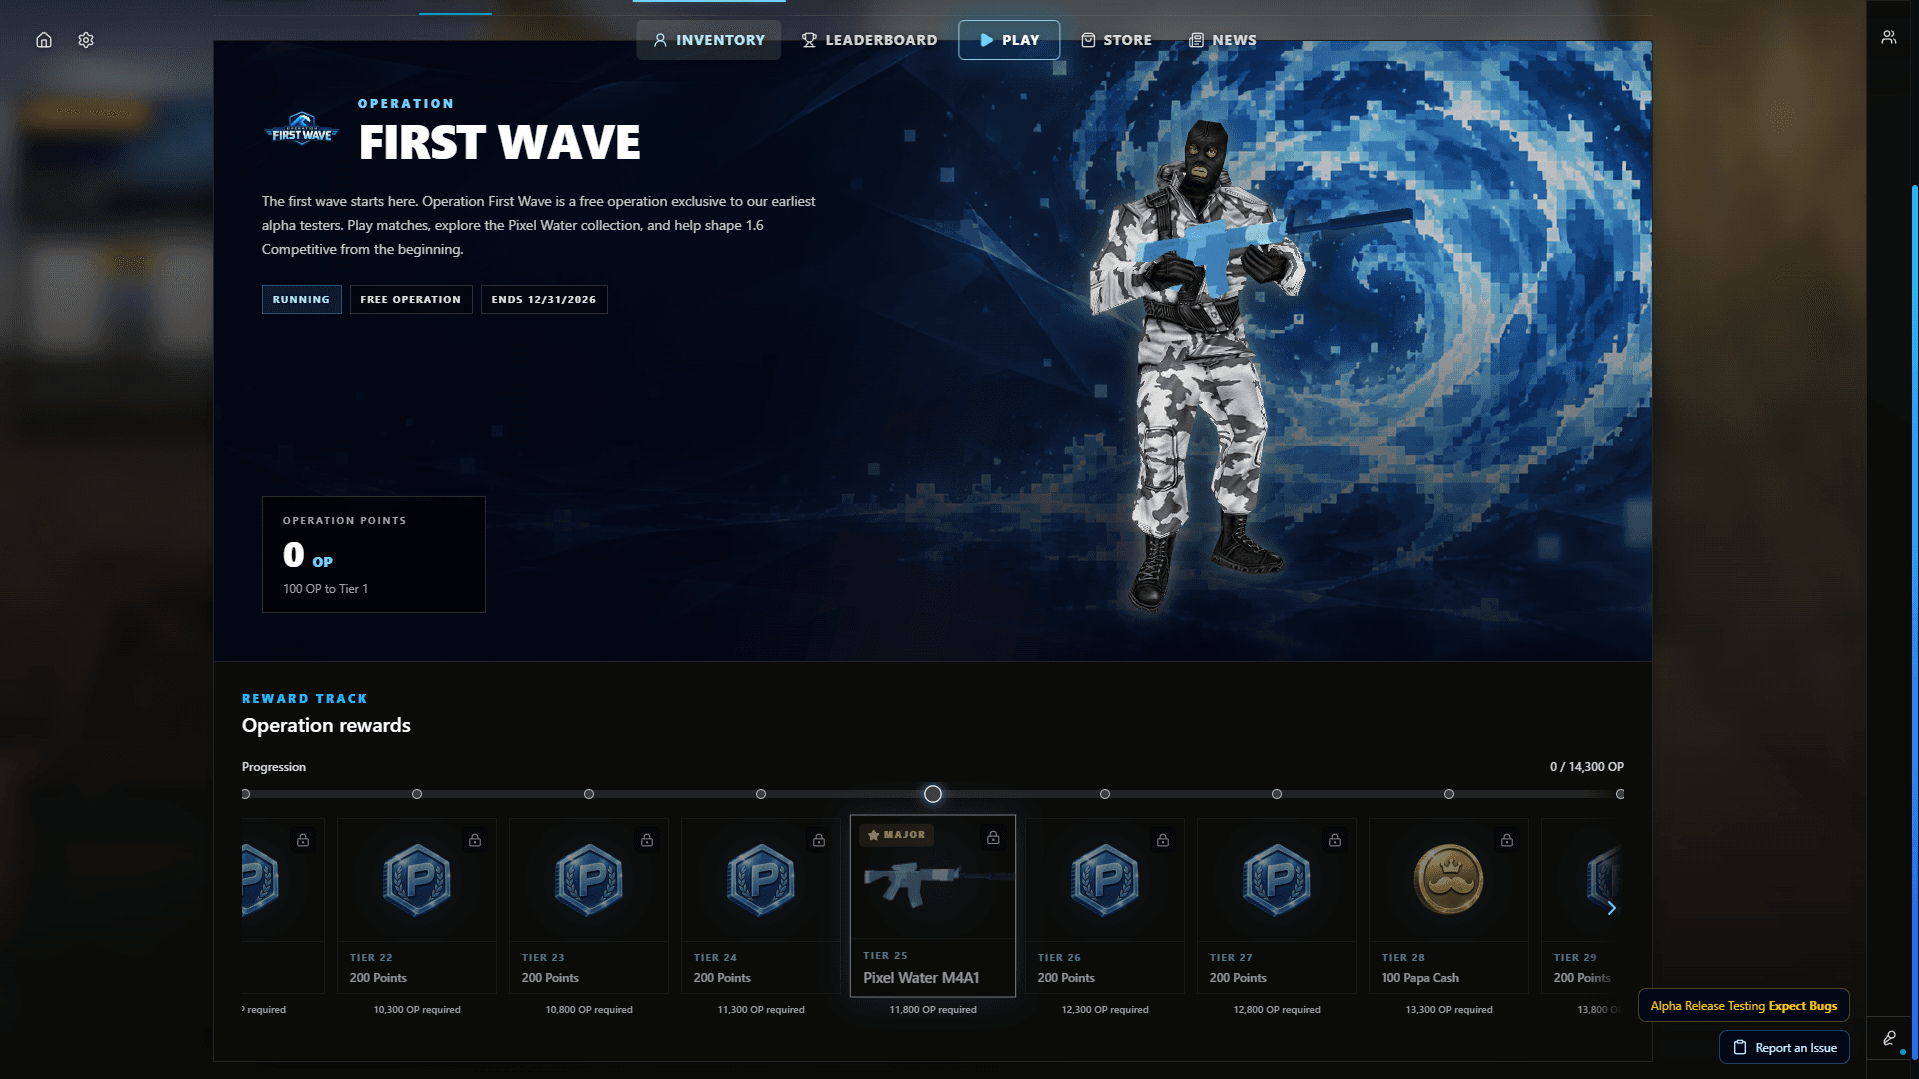Click the Tier 26 points badge icon

pyautogui.click(x=1105, y=880)
